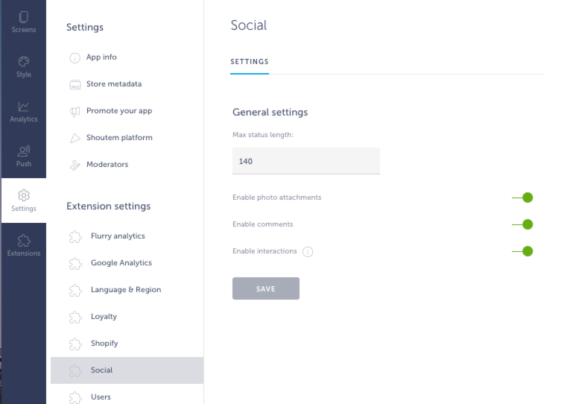The height and width of the screenshot is (404, 570).
Task: Click the info icon beside Enable interactions
Action: (308, 252)
